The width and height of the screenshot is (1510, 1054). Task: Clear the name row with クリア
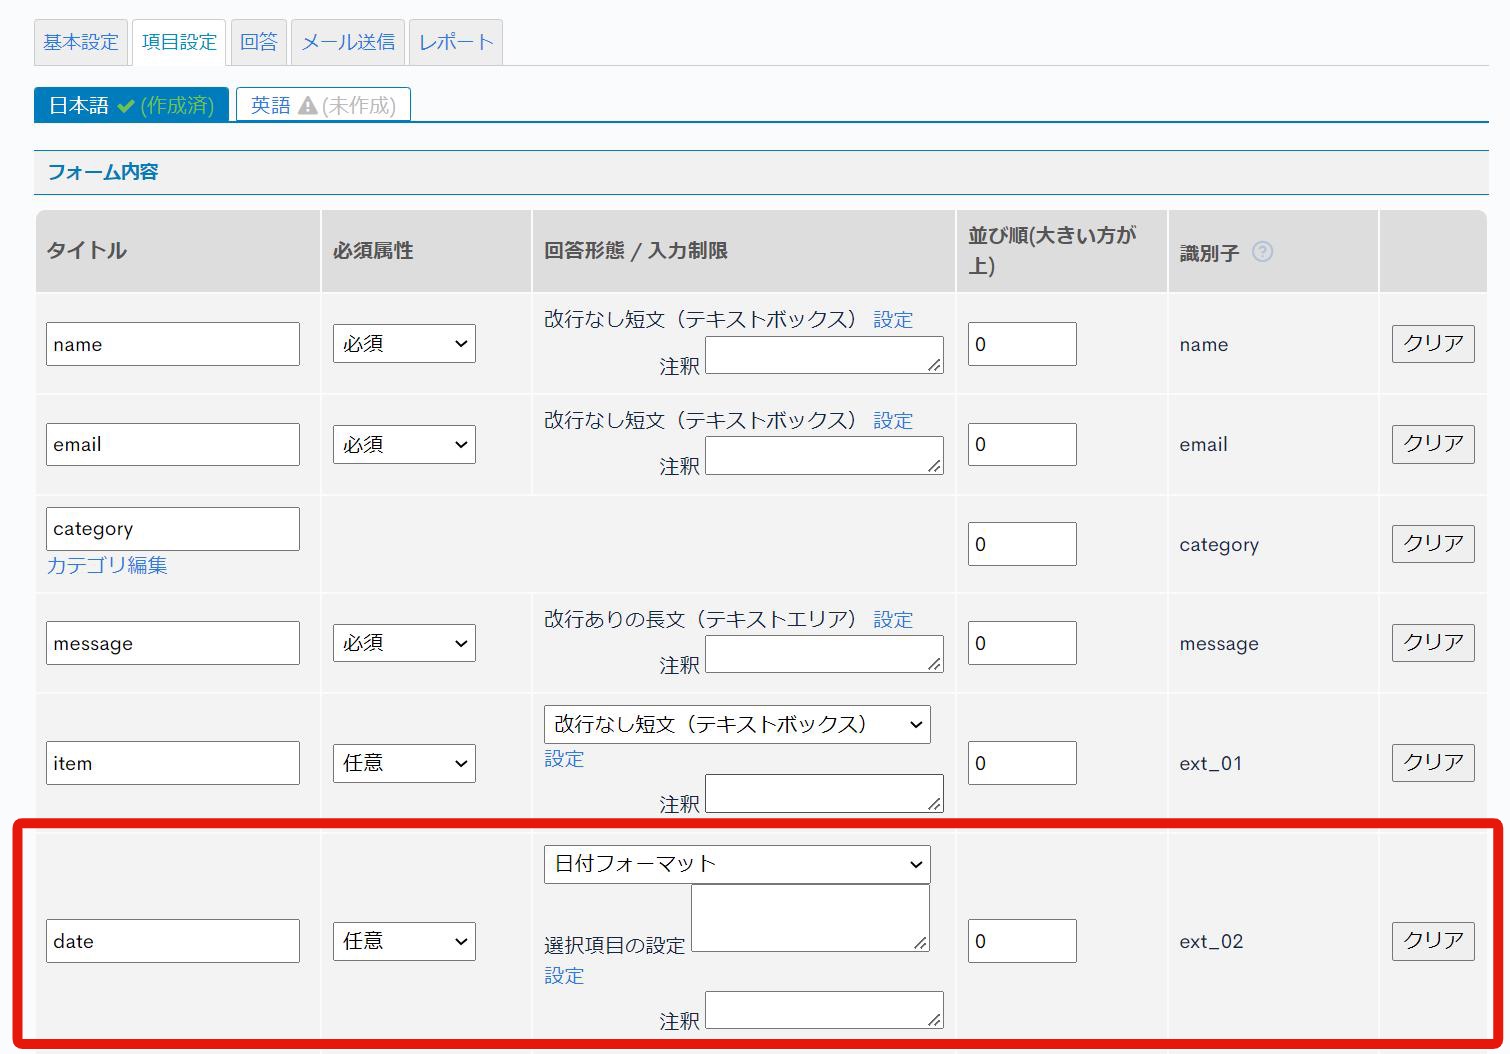[x=1433, y=344]
